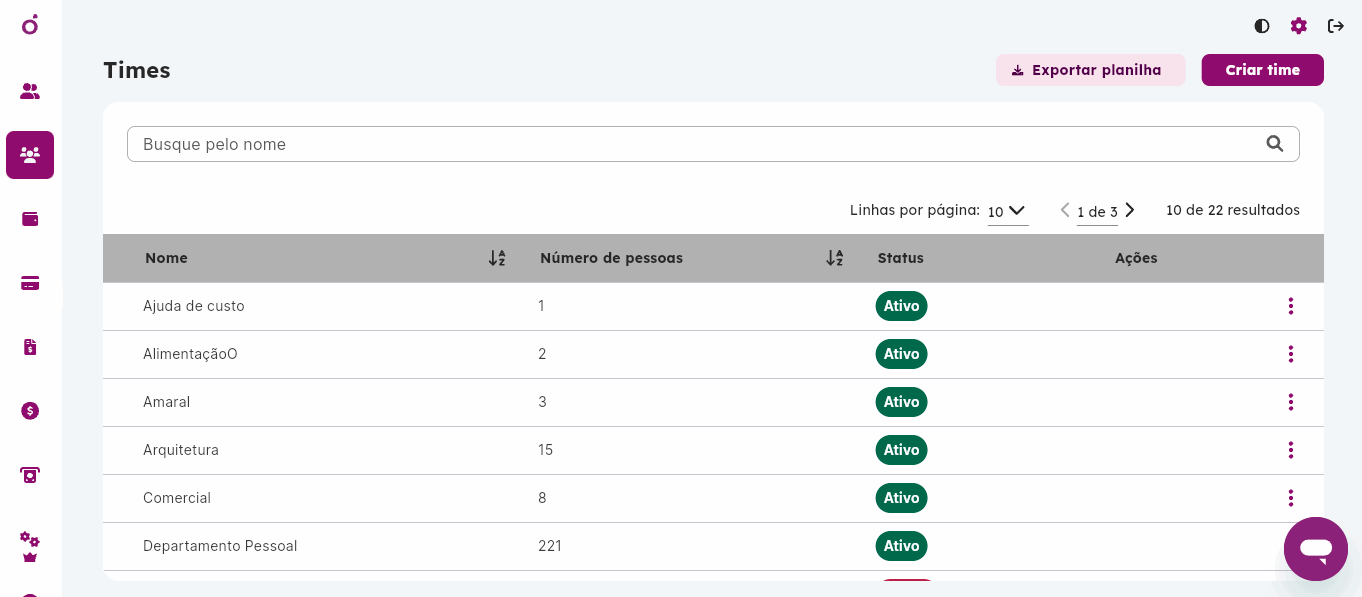Expand the rows per page dropdown
The height and width of the screenshot is (597, 1362).
point(1008,211)
